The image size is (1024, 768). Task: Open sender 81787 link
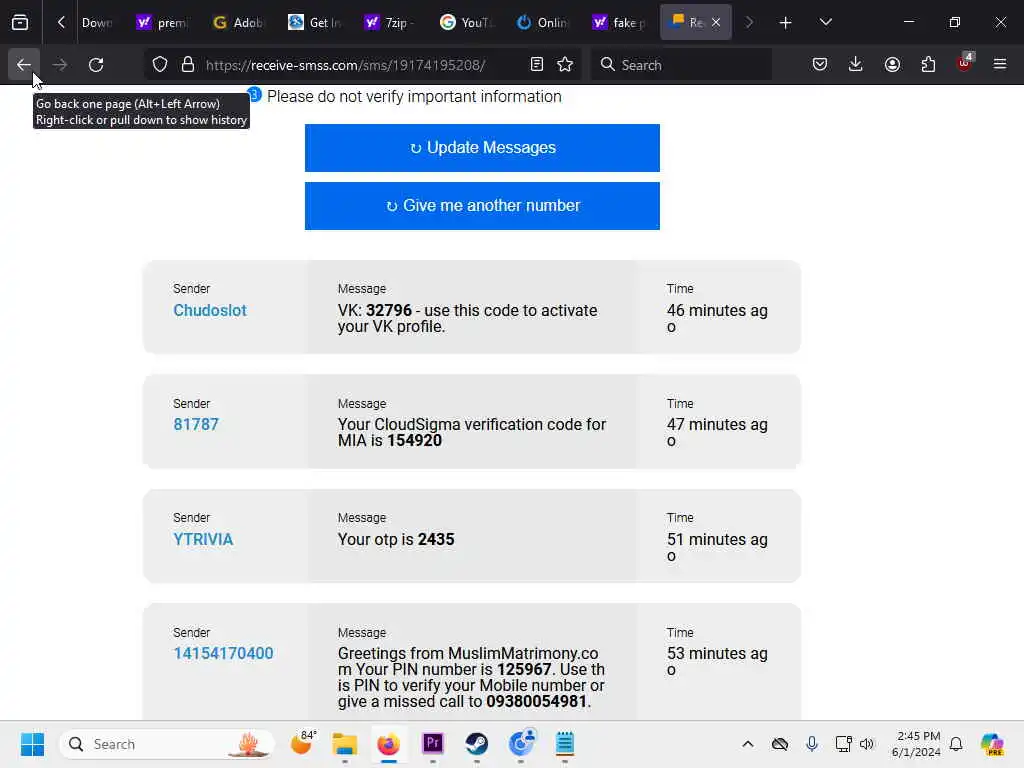pos(196,424)
